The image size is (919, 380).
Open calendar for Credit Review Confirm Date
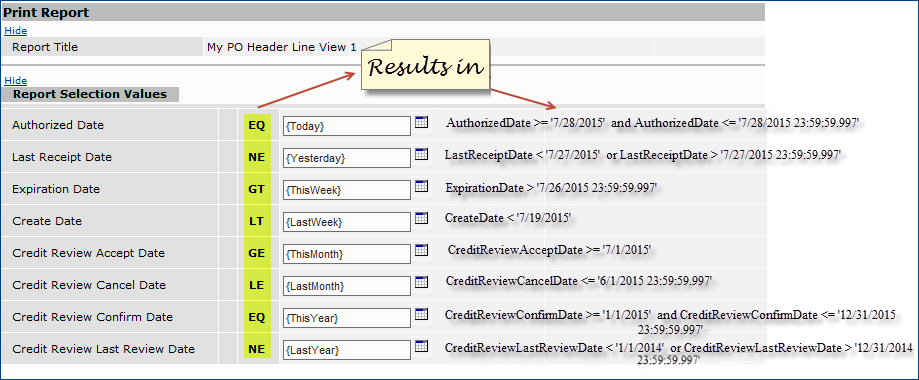tap(421, 314)
